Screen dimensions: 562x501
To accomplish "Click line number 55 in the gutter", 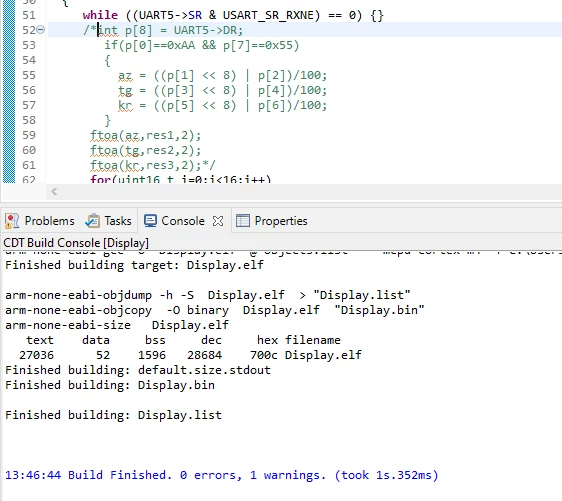I will (29, 75).
